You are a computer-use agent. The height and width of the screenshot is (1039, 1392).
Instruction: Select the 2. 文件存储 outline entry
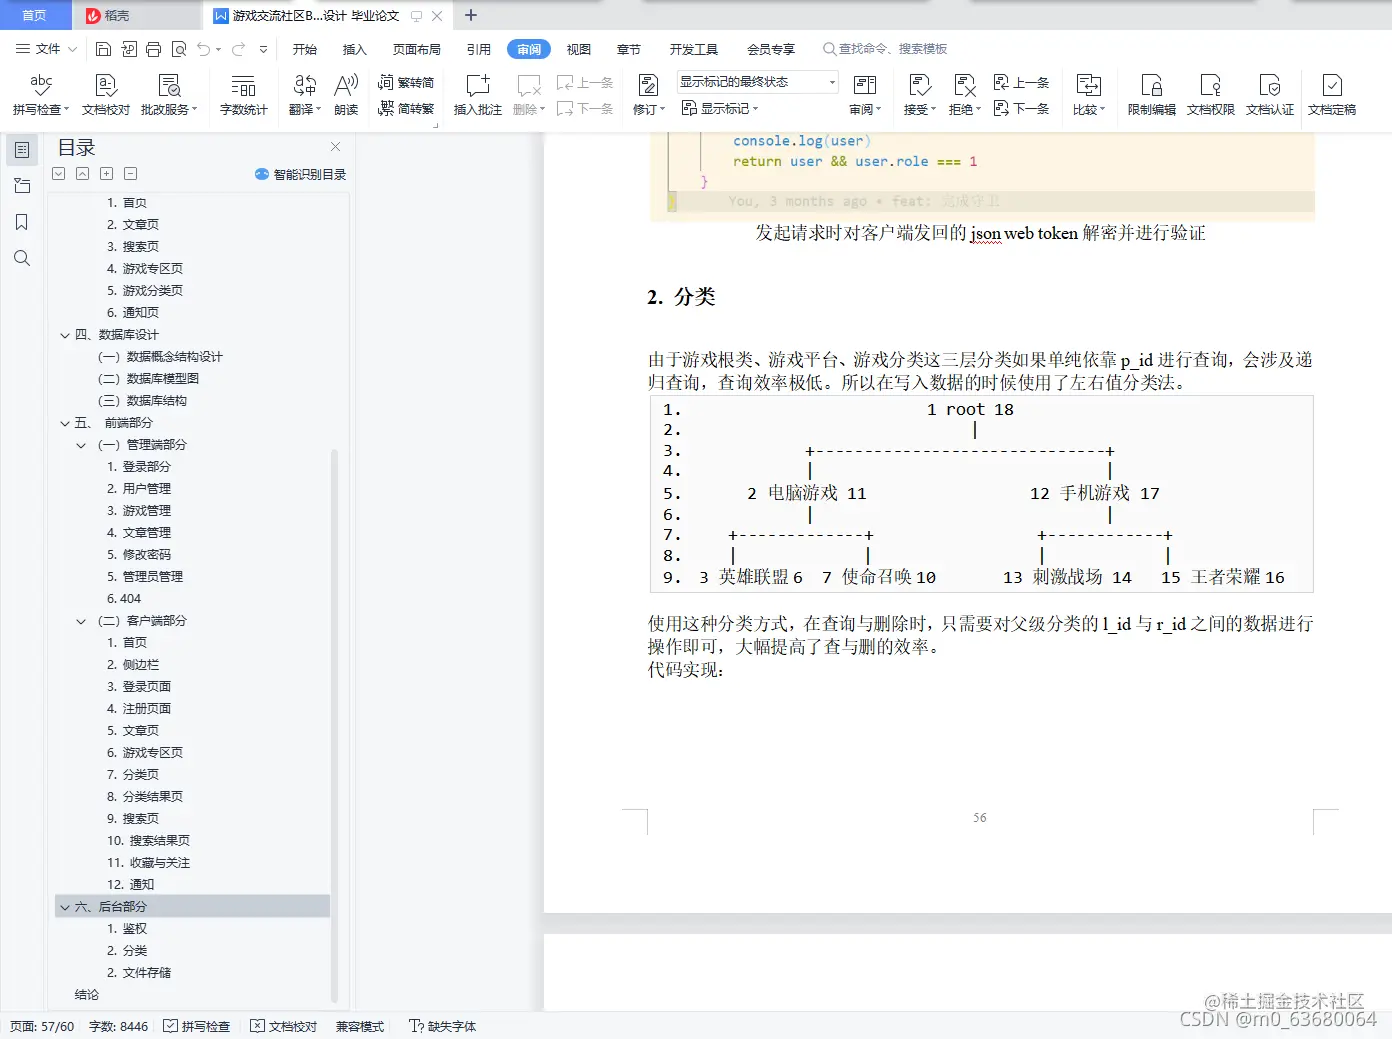(139, 973)
